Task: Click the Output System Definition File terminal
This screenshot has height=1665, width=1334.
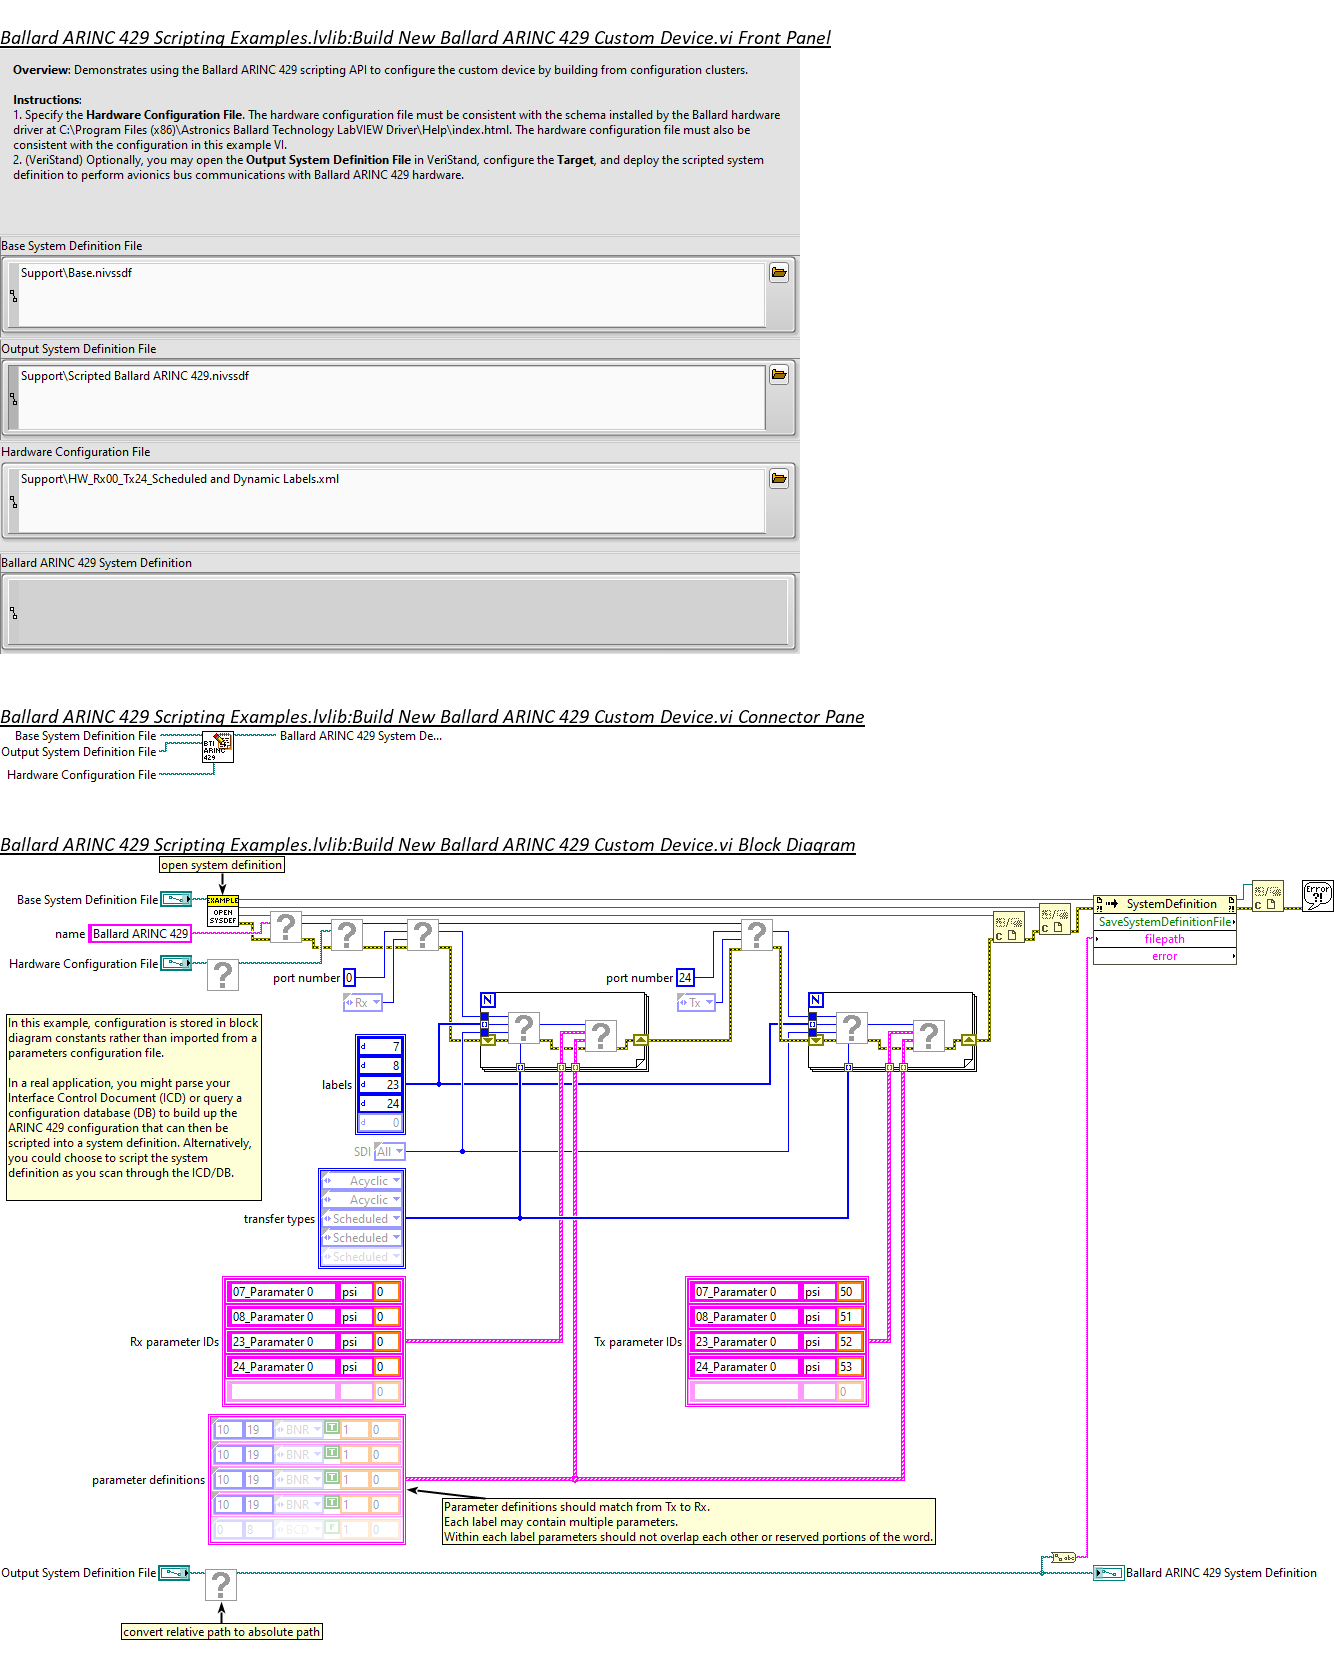Action: pyautogui.click(x=175, y=1573)
